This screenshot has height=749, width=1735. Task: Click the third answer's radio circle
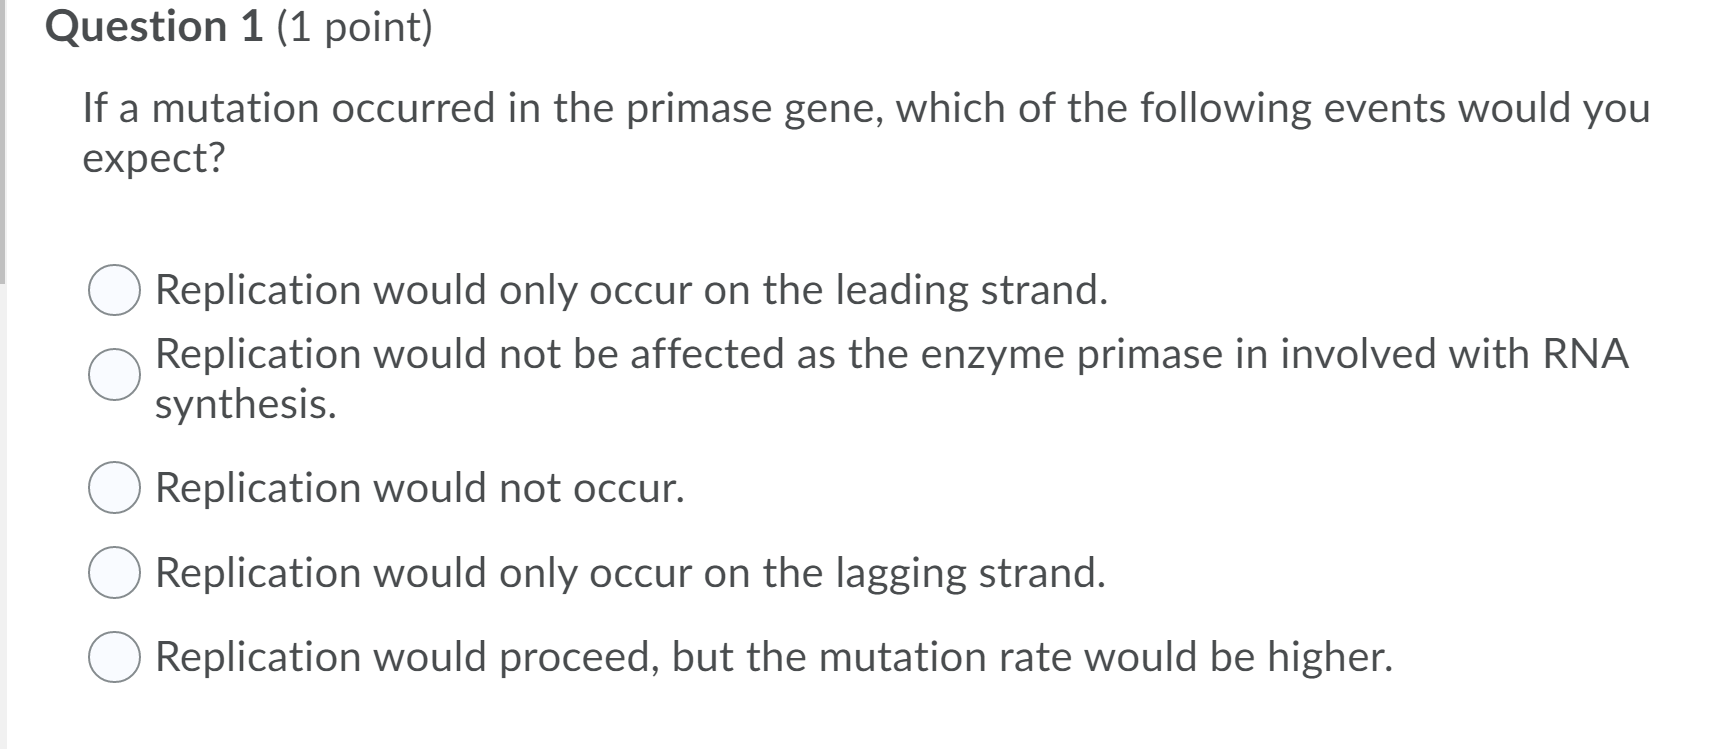point(115,487)
